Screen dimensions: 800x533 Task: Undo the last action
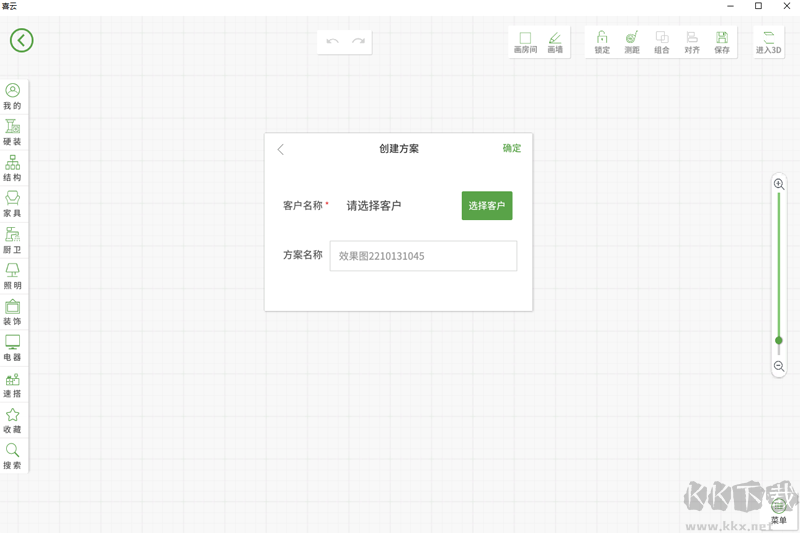(x=333, y=41)
